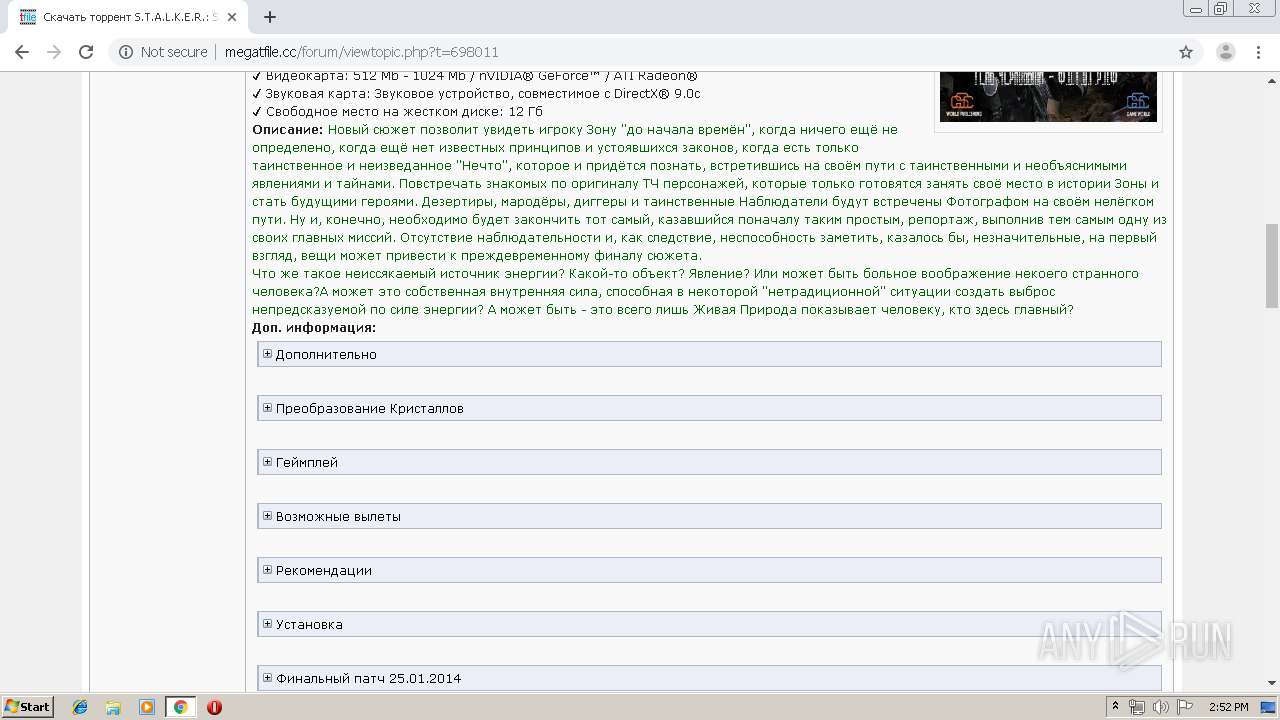Image resolution: width=1280 pixels, height=720 pixels.
Task: Show hidden system tray icons
Action: [x=1115, y=707]
